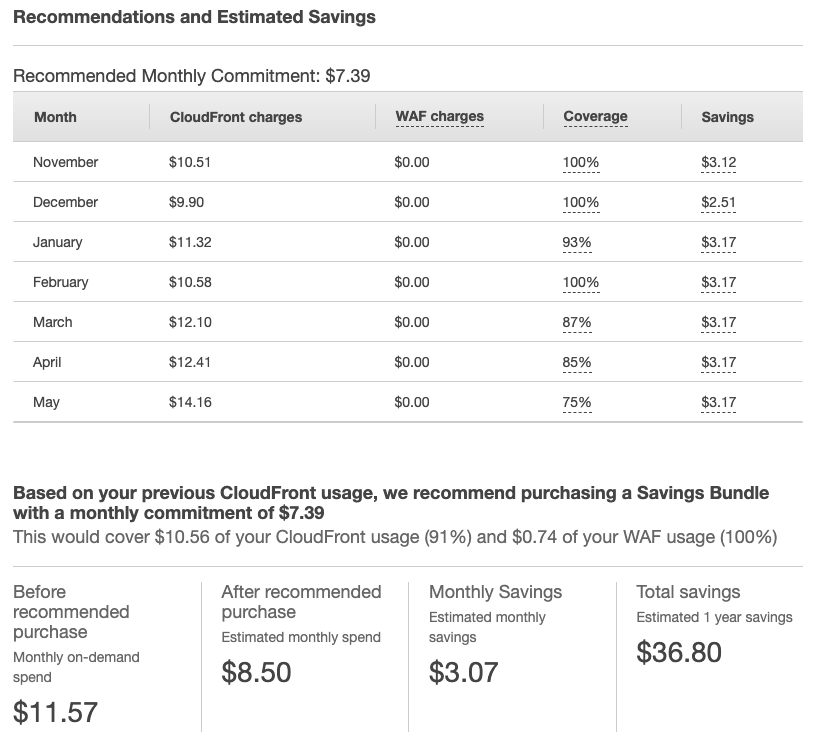Click February's 100% coverage value
Screen dimensions: 823x742
[581, 282]
